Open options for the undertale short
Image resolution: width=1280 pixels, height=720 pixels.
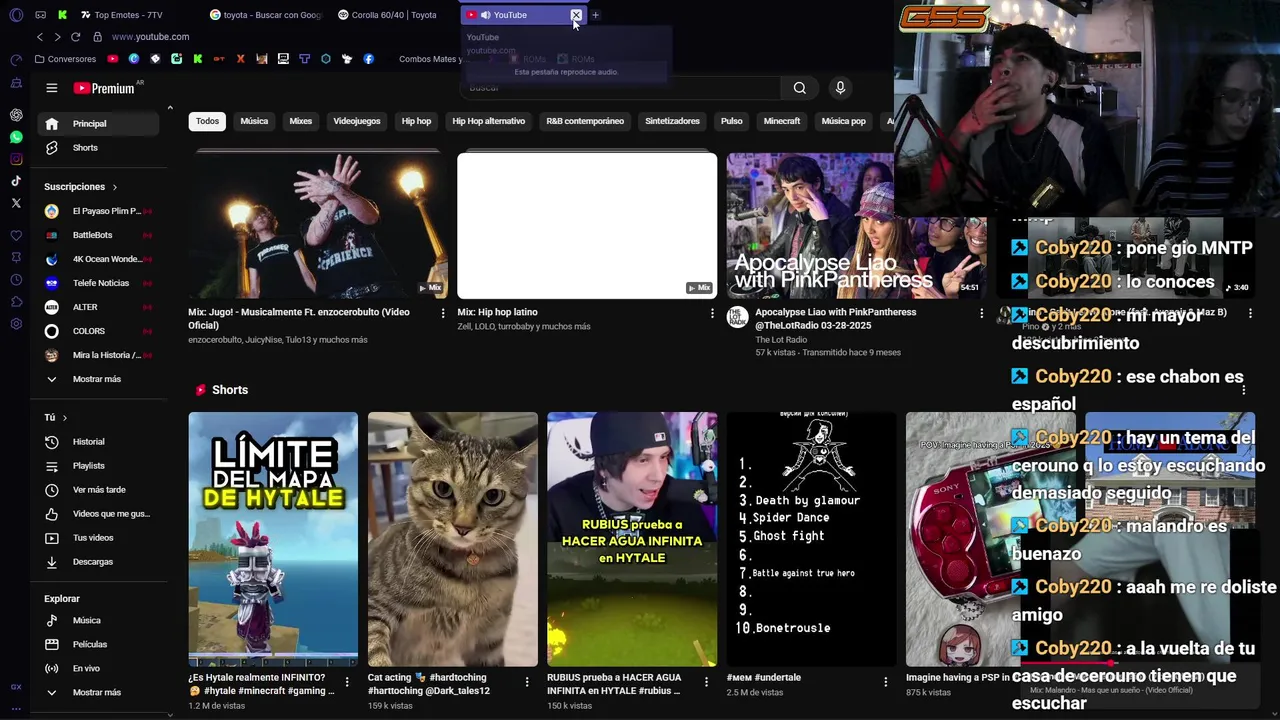tap(885, 682)
